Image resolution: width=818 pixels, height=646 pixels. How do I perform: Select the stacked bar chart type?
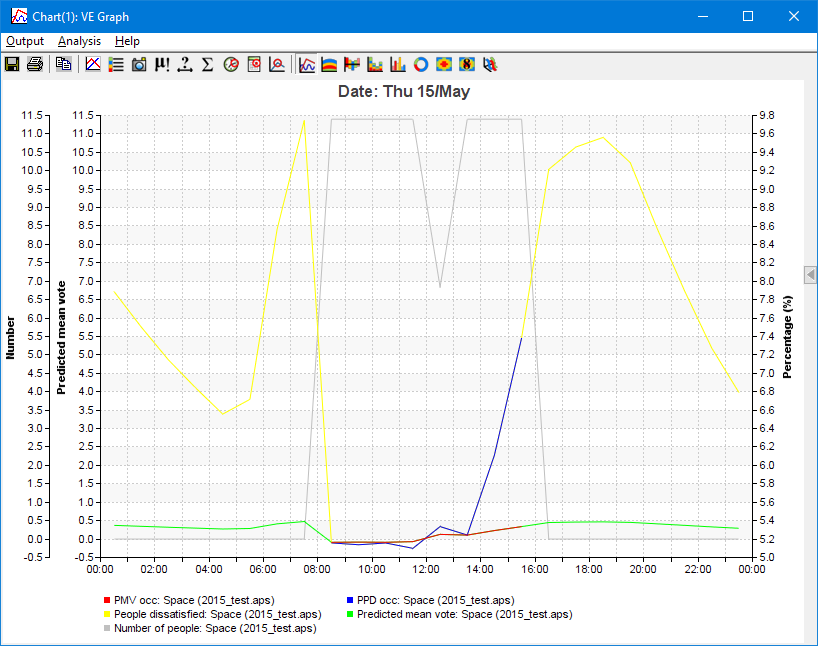pyautogui.click(x=375, y=64)
